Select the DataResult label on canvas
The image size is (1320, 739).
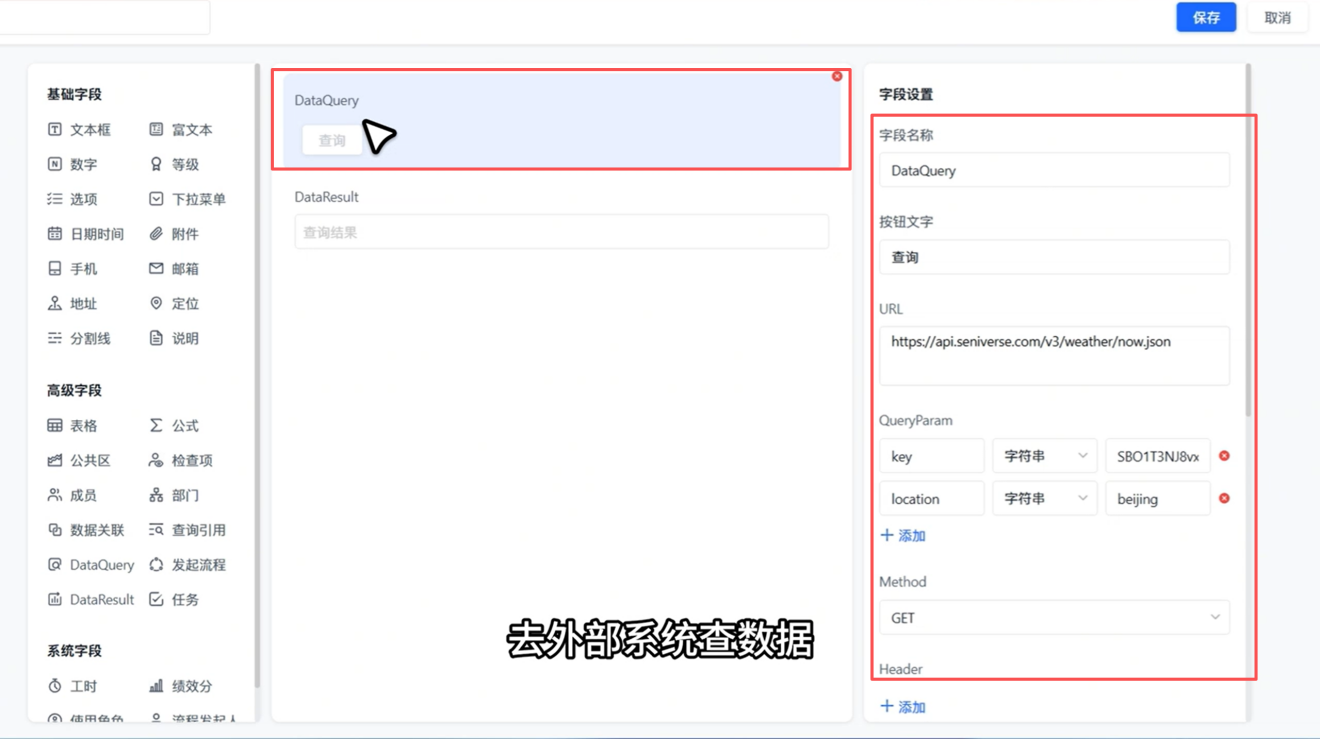pos(326,197)
